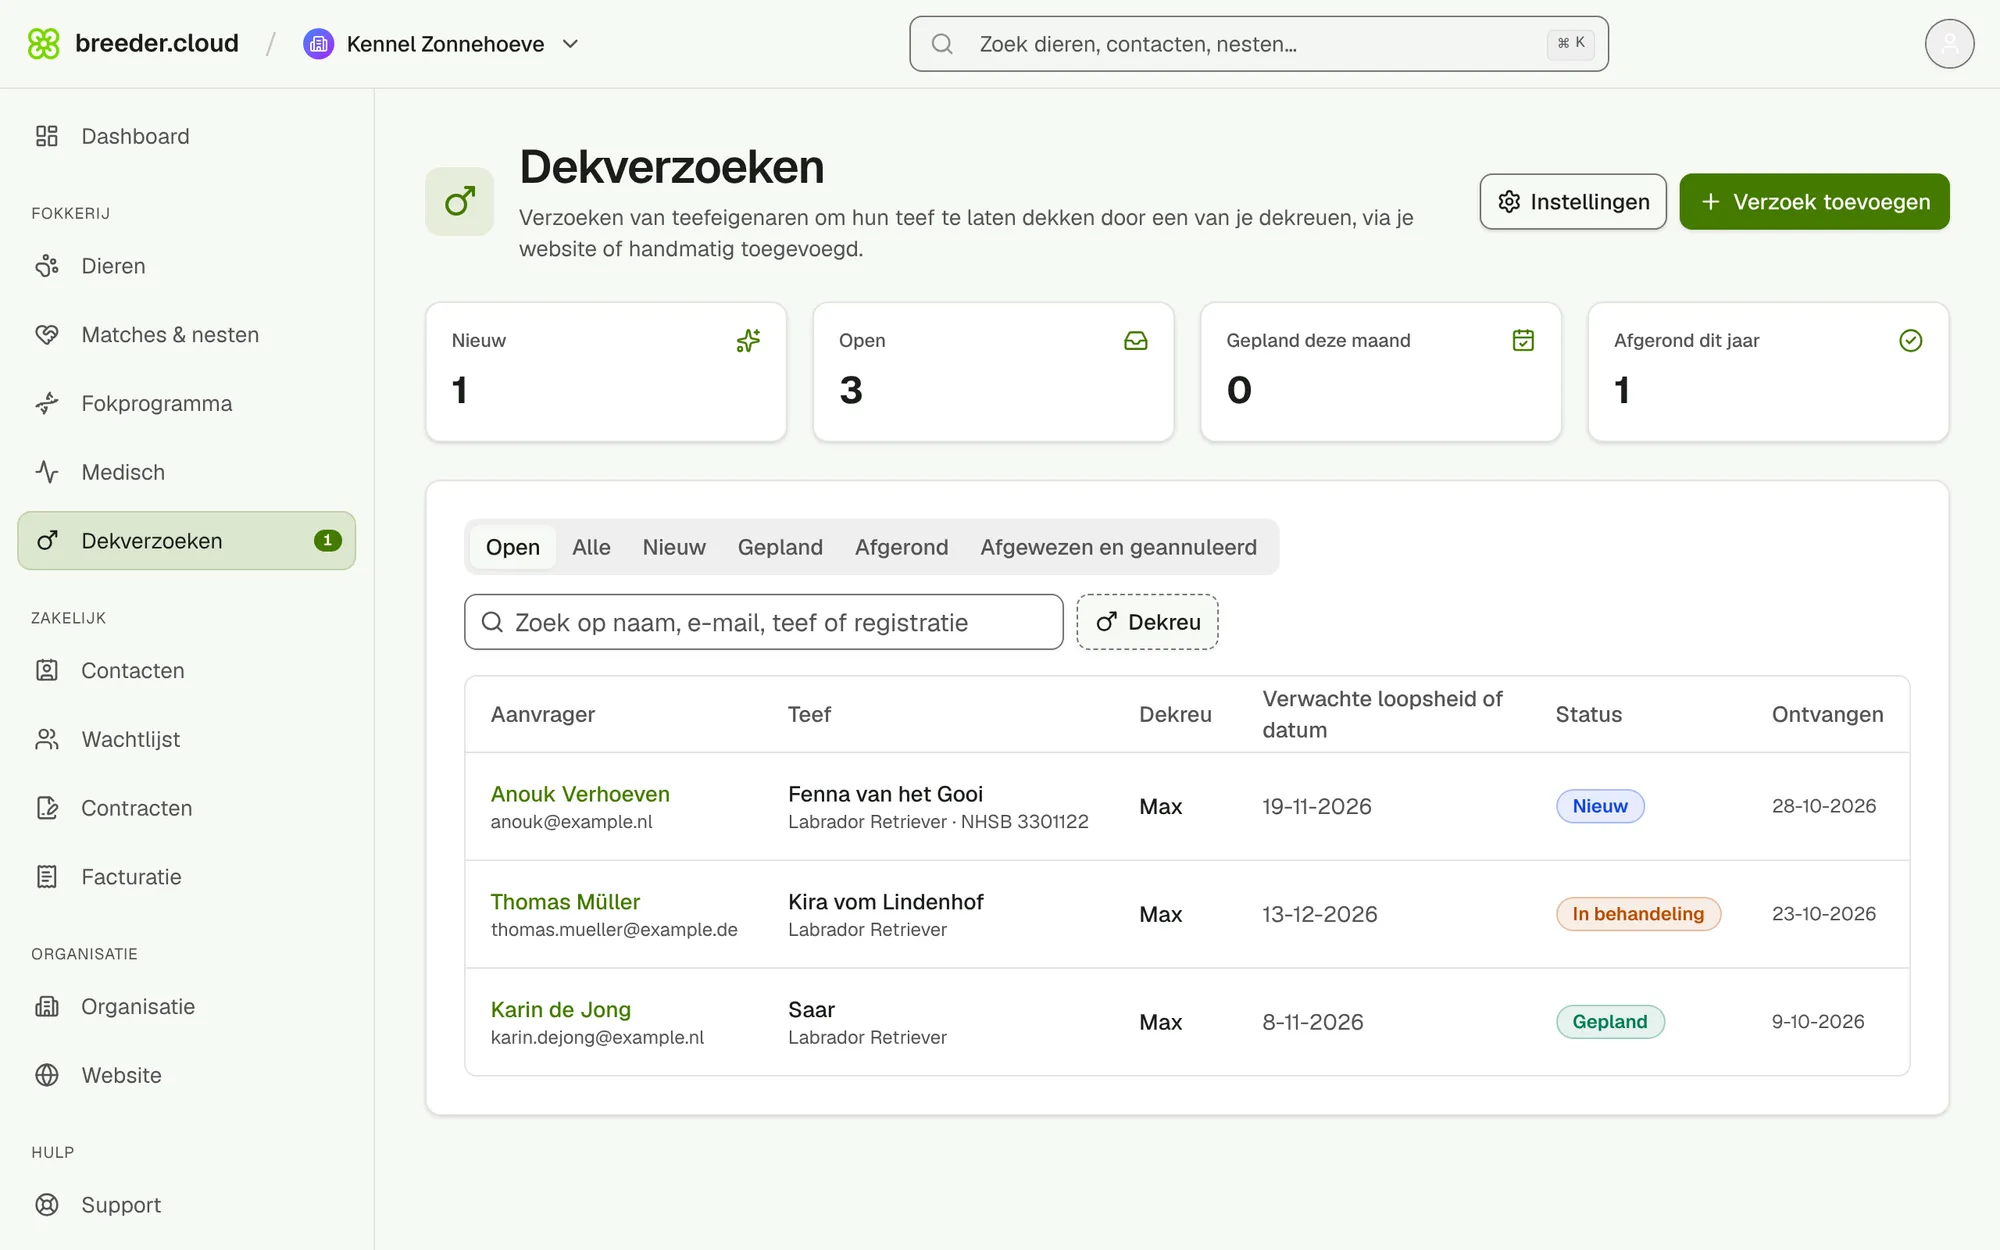Open Karin de Jong contact link
Image resolution: width=2000 pixels, height=1250 pixels.
pyautogui.click(x=561, y=1010)
